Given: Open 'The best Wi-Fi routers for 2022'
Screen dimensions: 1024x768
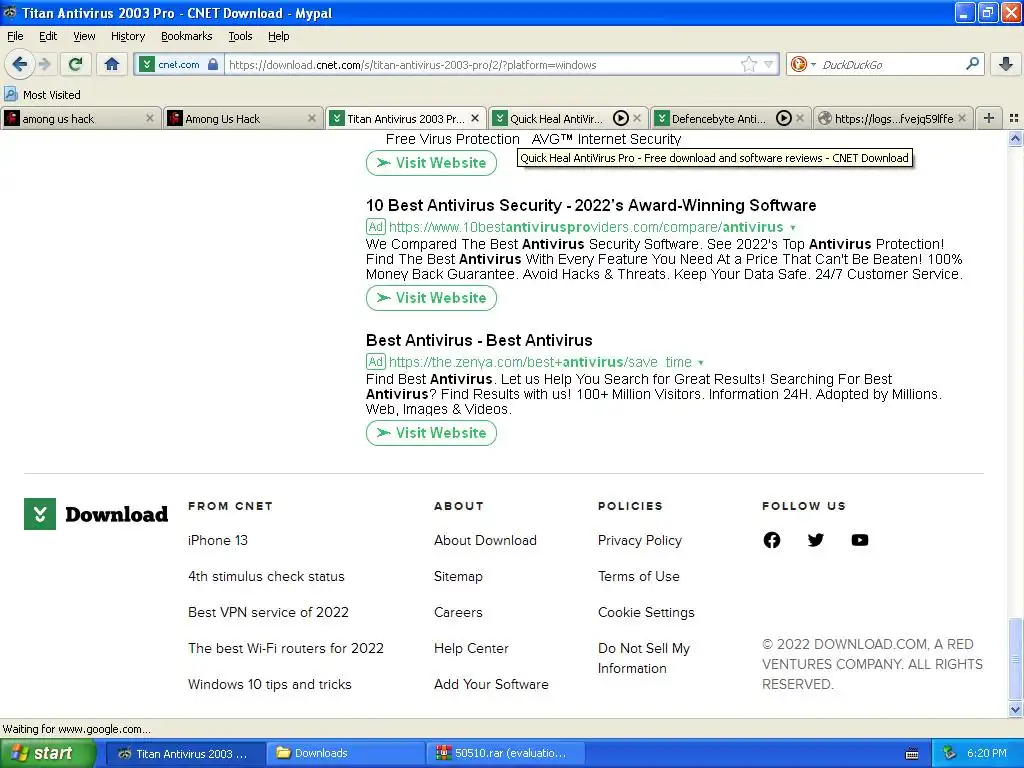Looking at the screenshot, I should [x=286, y=648].
